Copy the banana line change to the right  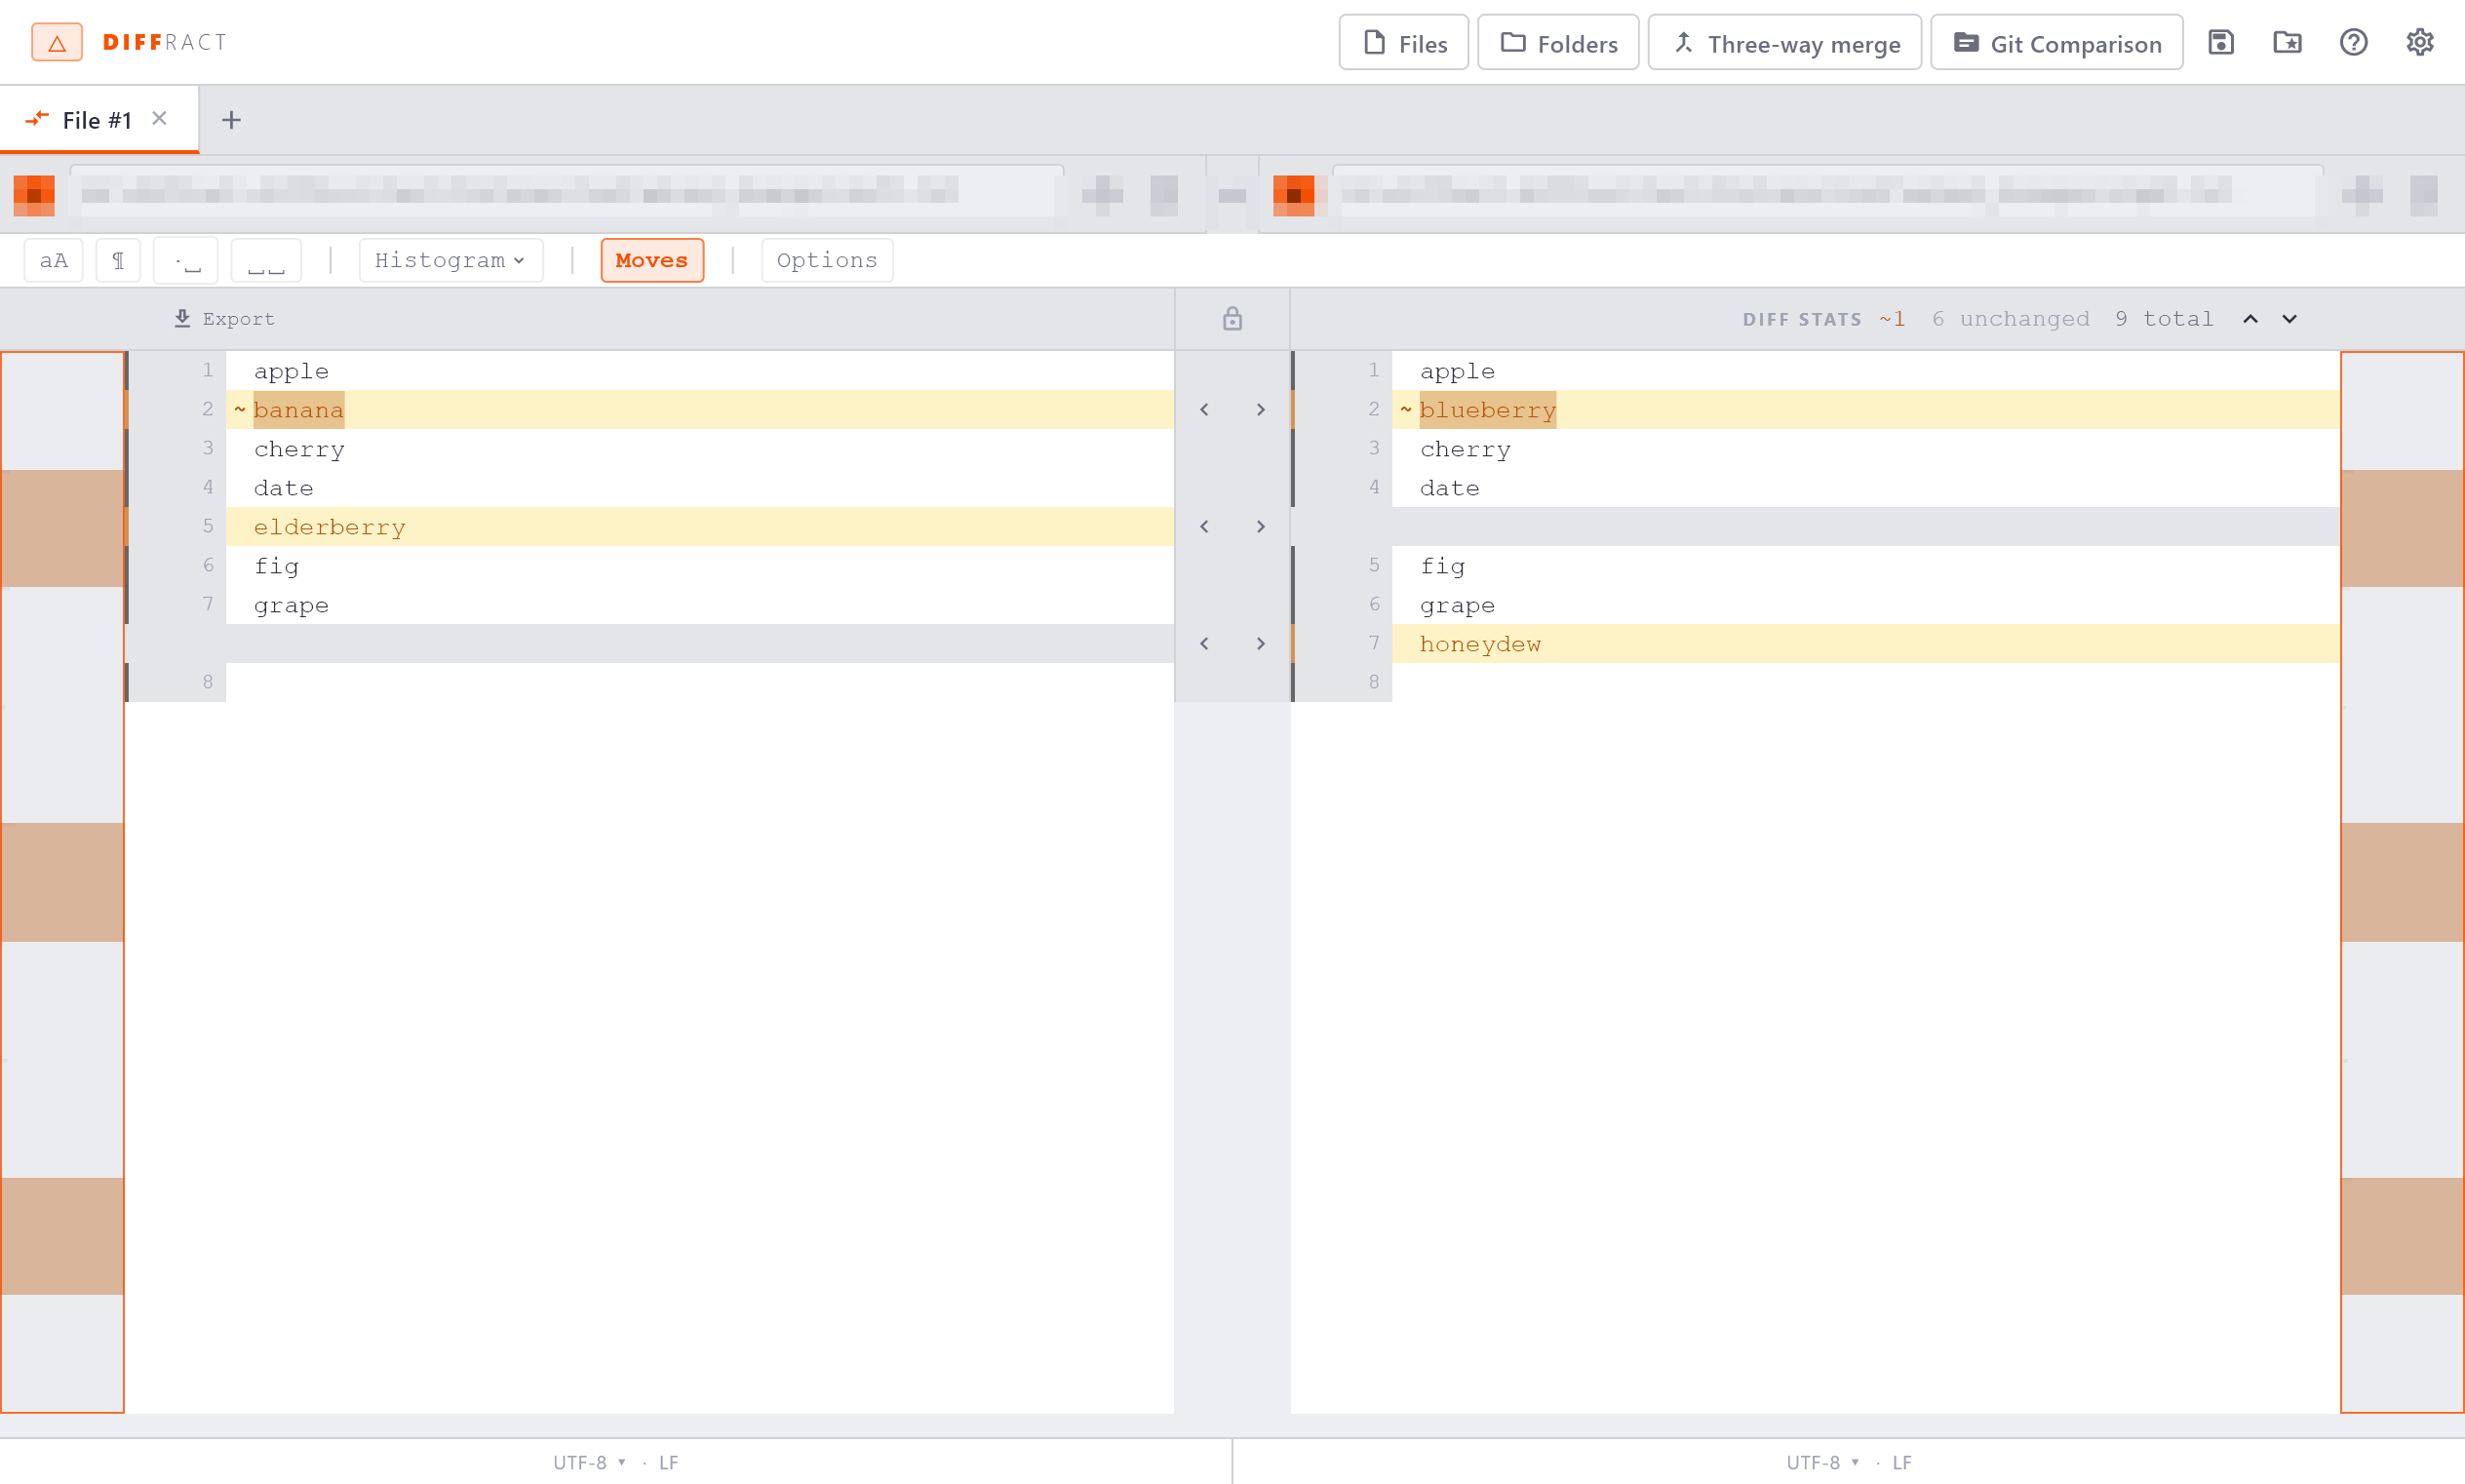pyautogui.click(x=1260, y=410)
